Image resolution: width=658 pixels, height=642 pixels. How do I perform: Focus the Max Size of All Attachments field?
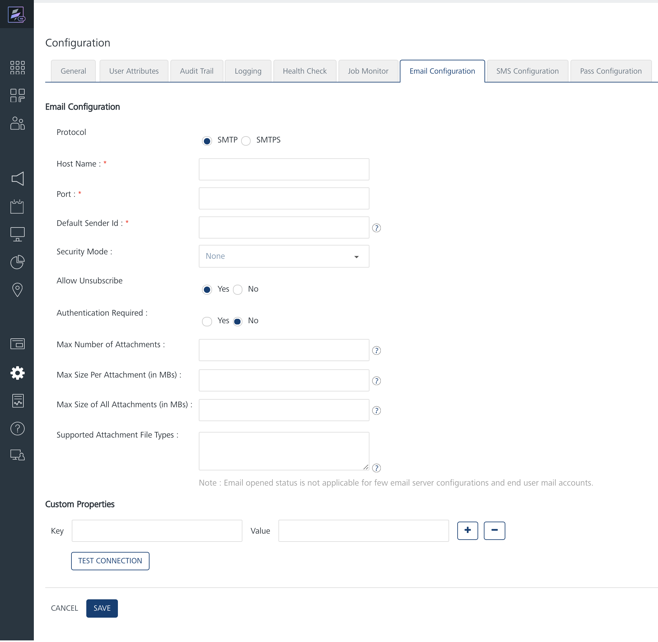pos(284,410)
